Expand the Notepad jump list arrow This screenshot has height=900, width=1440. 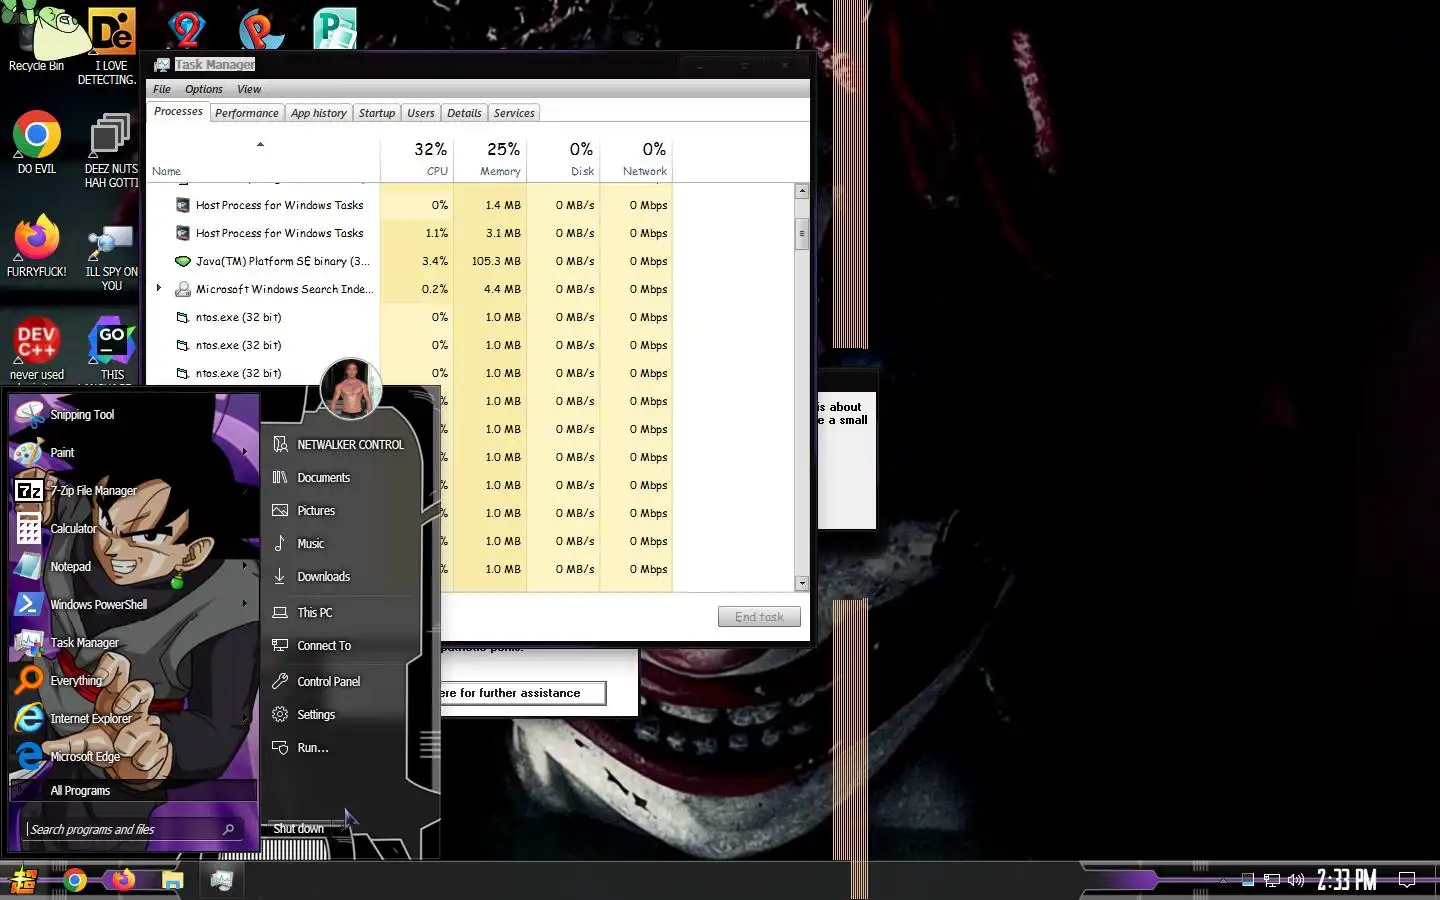245,566
